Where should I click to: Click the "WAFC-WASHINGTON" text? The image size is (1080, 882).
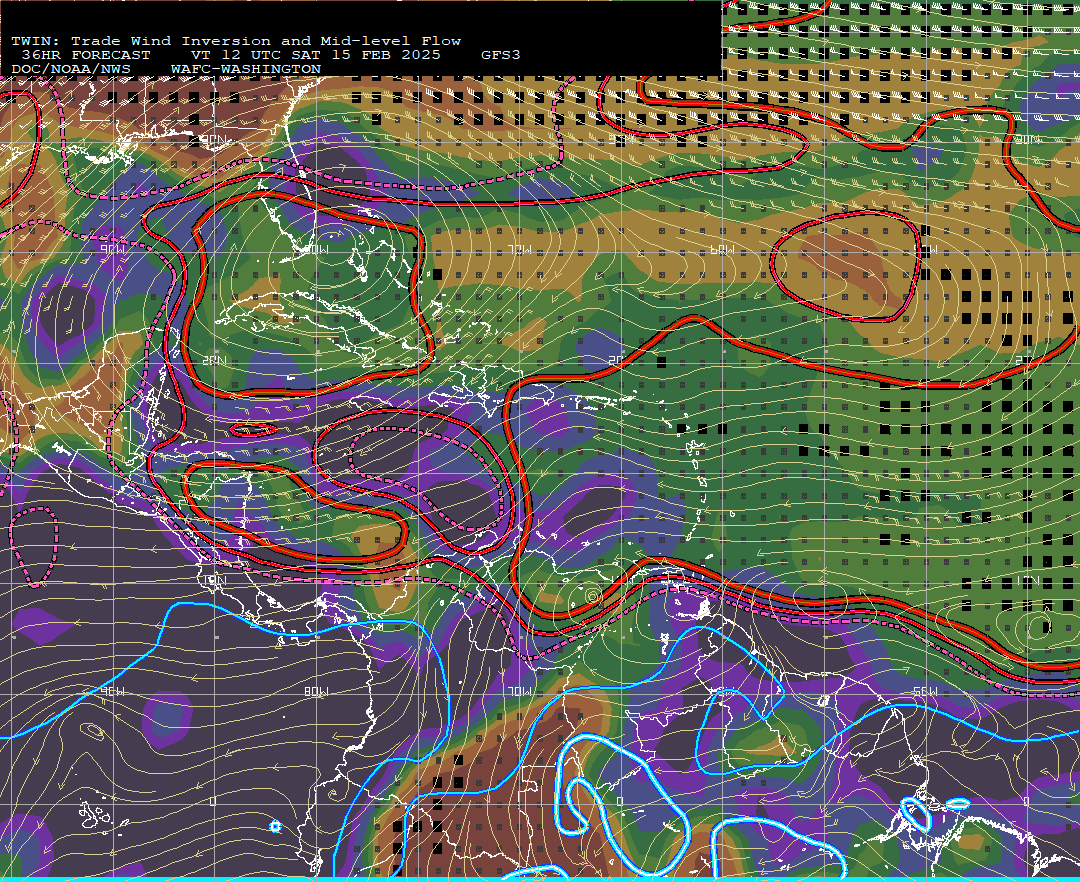tap(246, 70)
